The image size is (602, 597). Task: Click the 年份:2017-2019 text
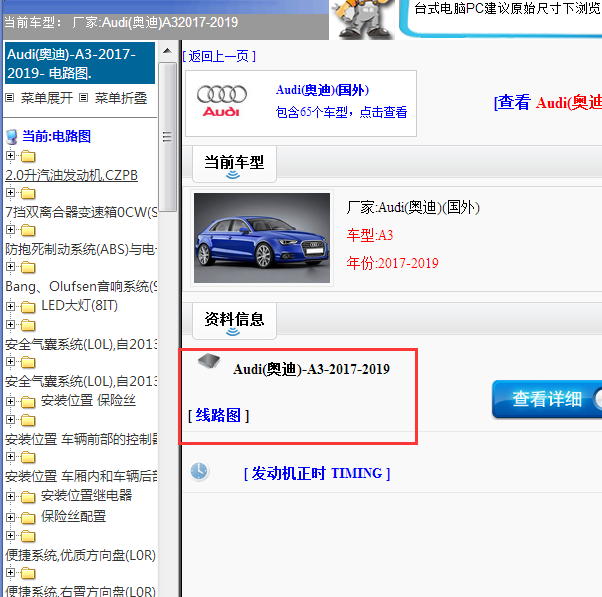[x=392, y=263]
